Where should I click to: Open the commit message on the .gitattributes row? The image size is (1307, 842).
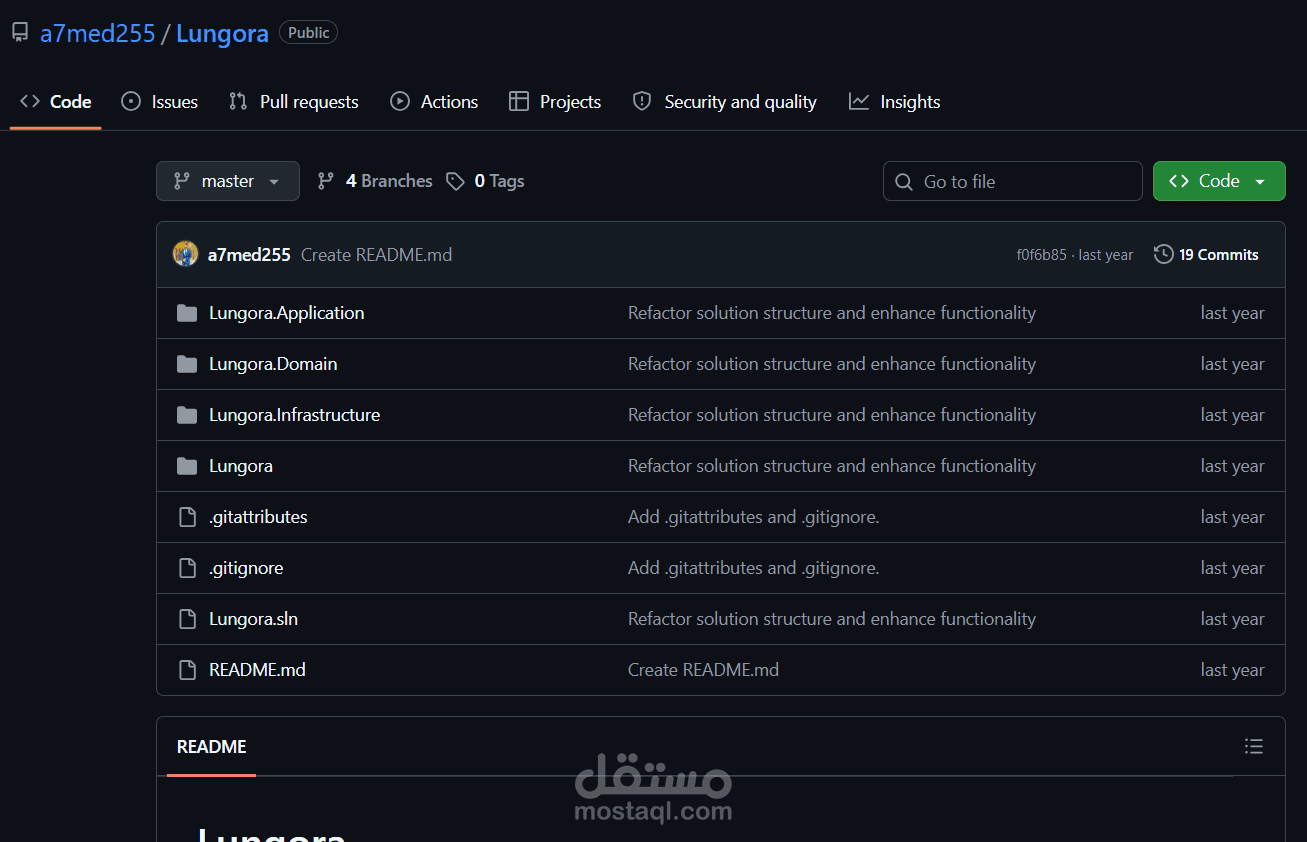pyautogui.click(x=753, y=517)
